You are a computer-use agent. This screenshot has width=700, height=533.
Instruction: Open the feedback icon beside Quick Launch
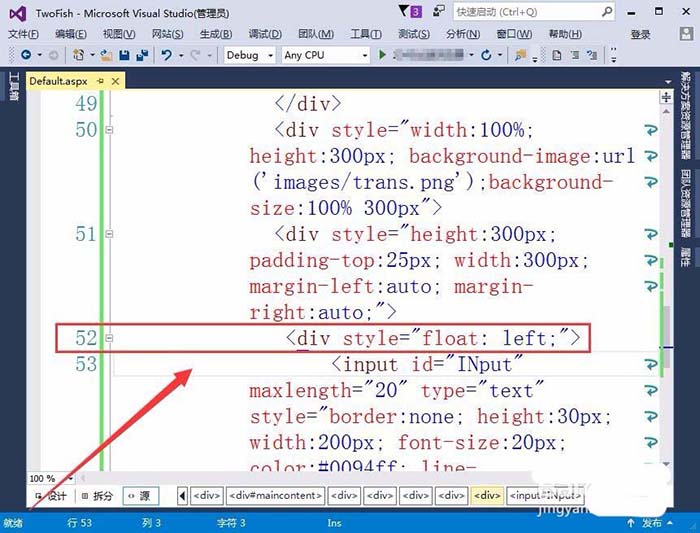439,11
